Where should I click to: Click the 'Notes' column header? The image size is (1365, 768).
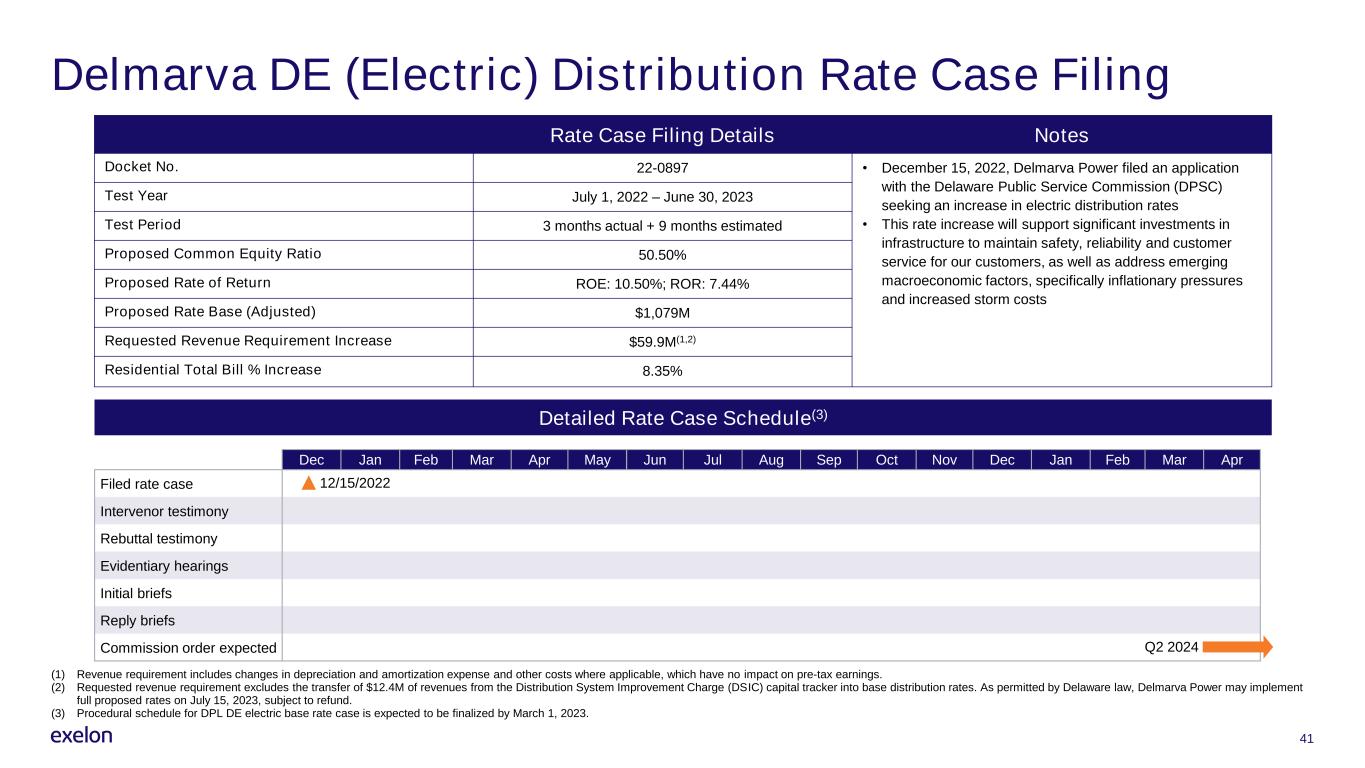pyautogui.click(x=1062, y=135)
